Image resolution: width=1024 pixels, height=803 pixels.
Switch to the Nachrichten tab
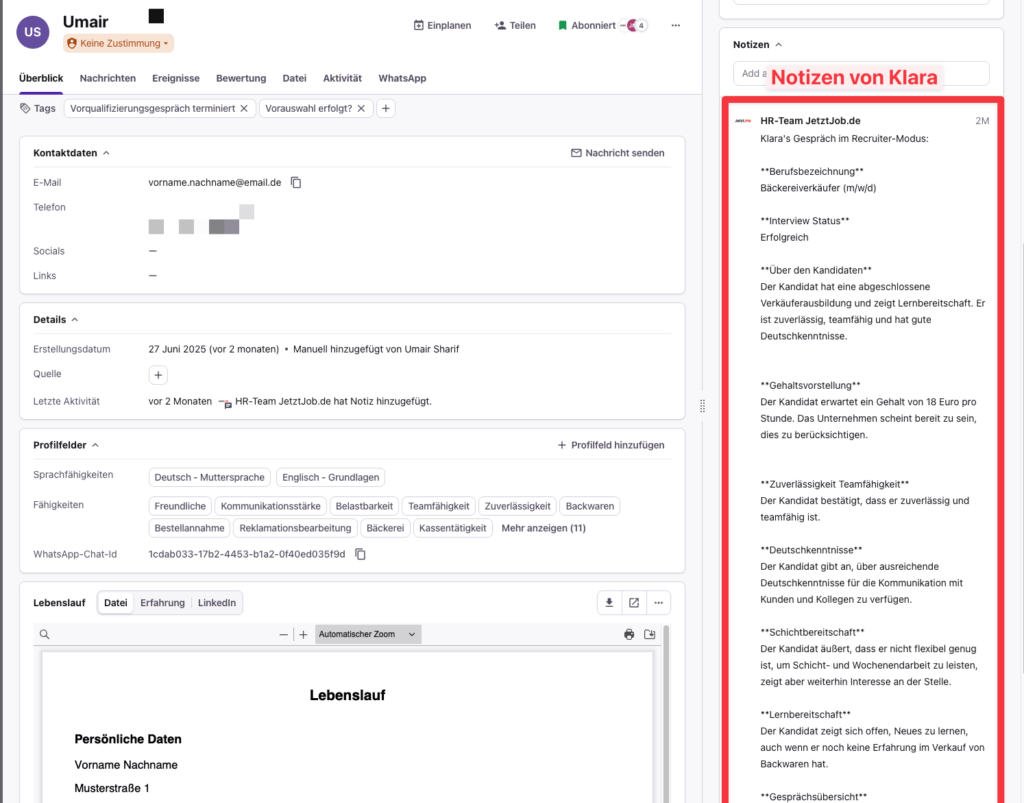(108, 78)
